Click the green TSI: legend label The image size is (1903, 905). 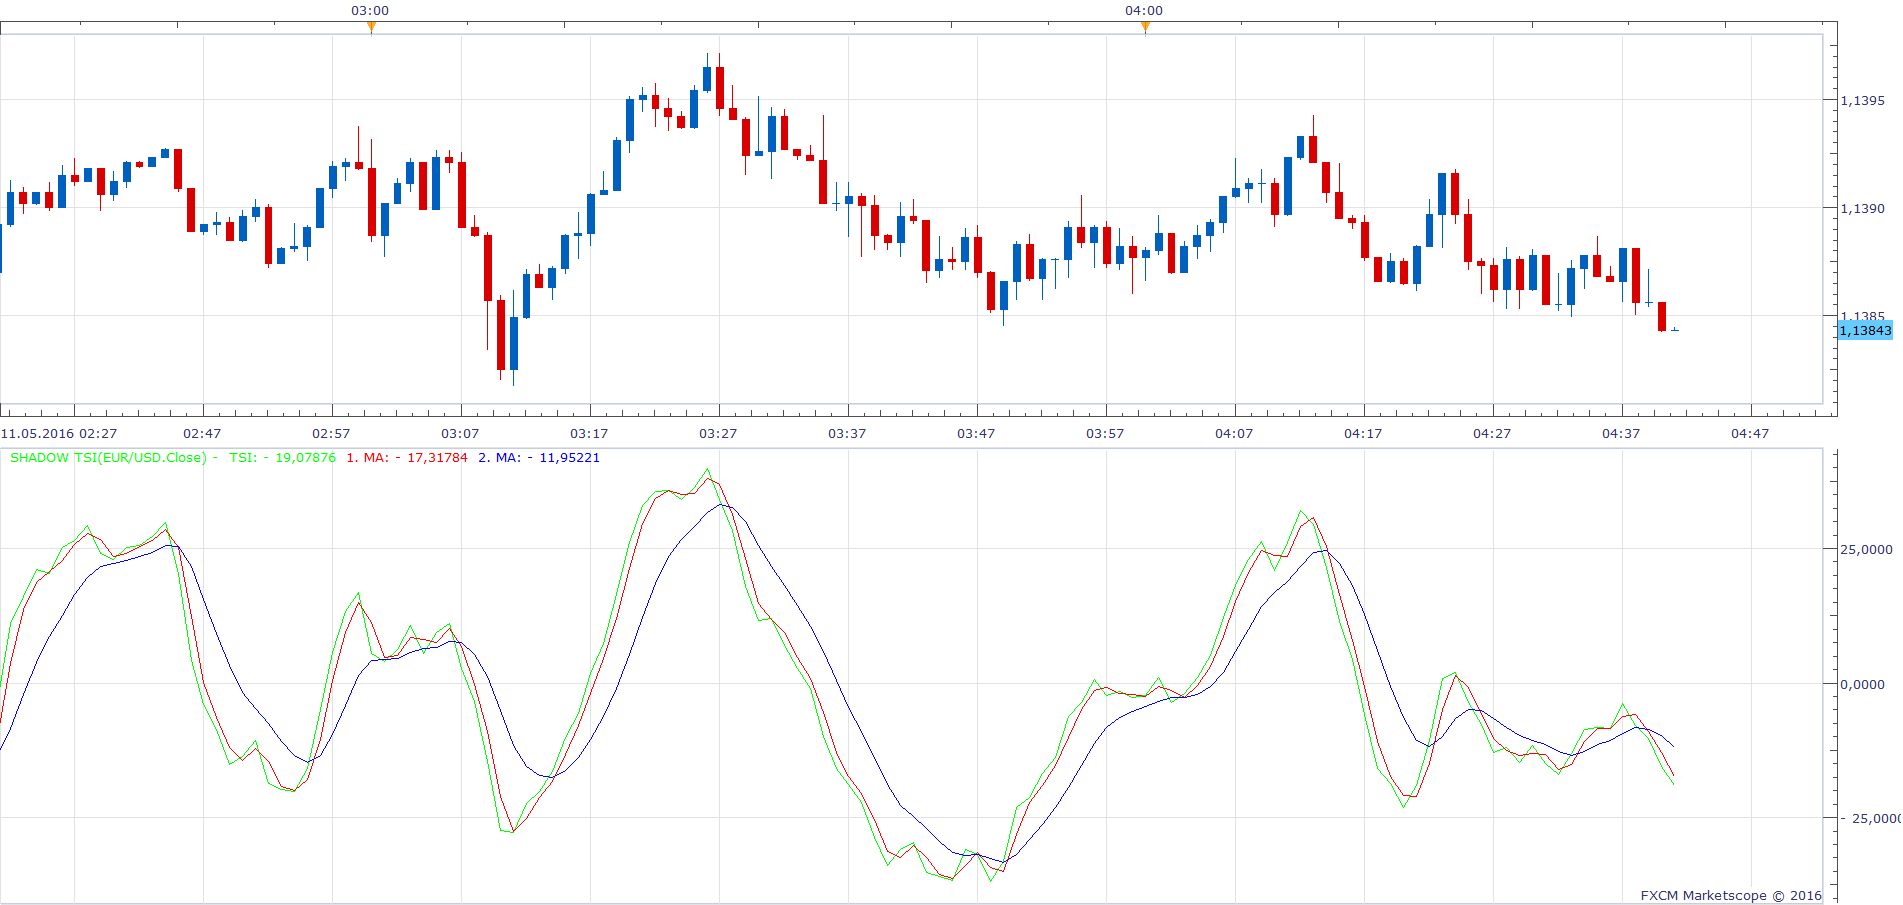pyautogui.click(x=243, y=458)
